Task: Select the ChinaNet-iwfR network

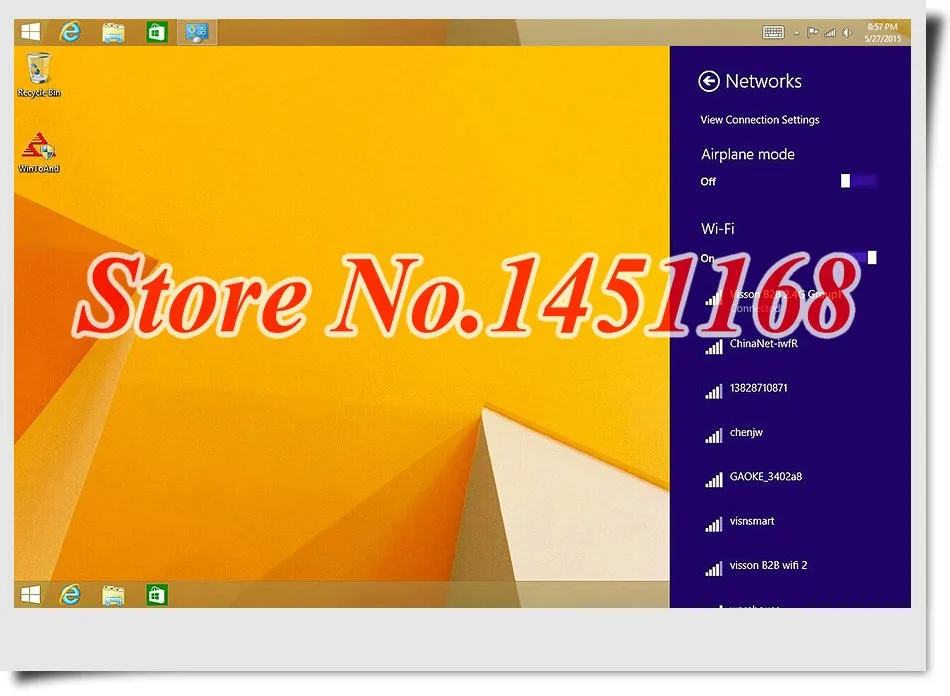Action: pos(790,346)
